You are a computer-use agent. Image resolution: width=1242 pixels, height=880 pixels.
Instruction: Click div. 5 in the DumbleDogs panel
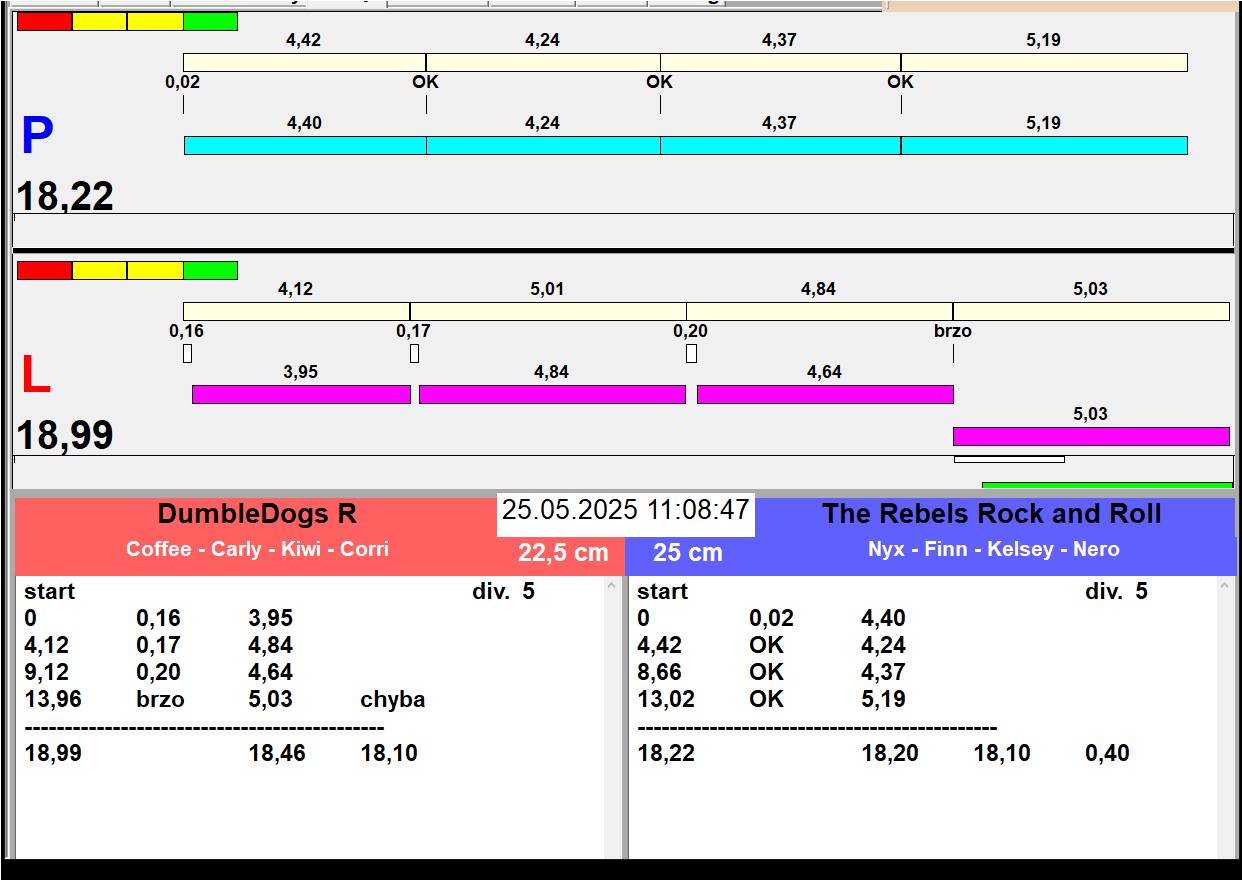coord(503,591)
